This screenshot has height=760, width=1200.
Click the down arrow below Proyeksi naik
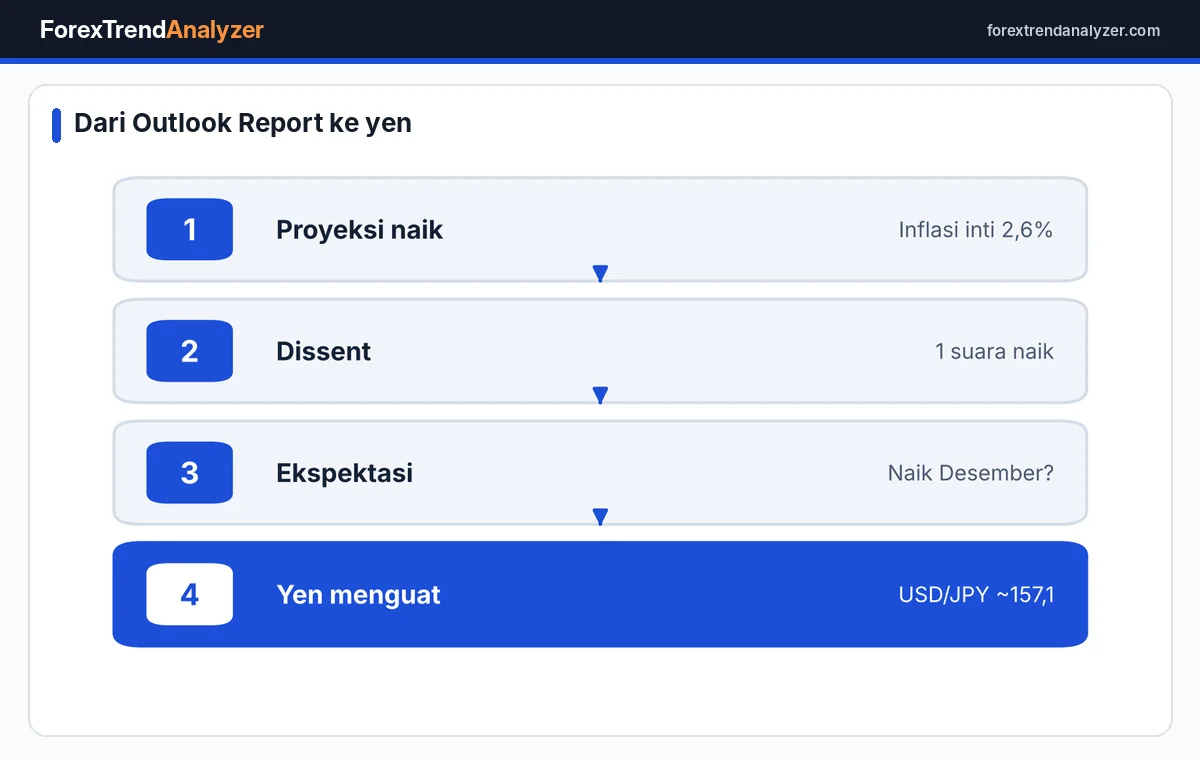tap(600, 273)
